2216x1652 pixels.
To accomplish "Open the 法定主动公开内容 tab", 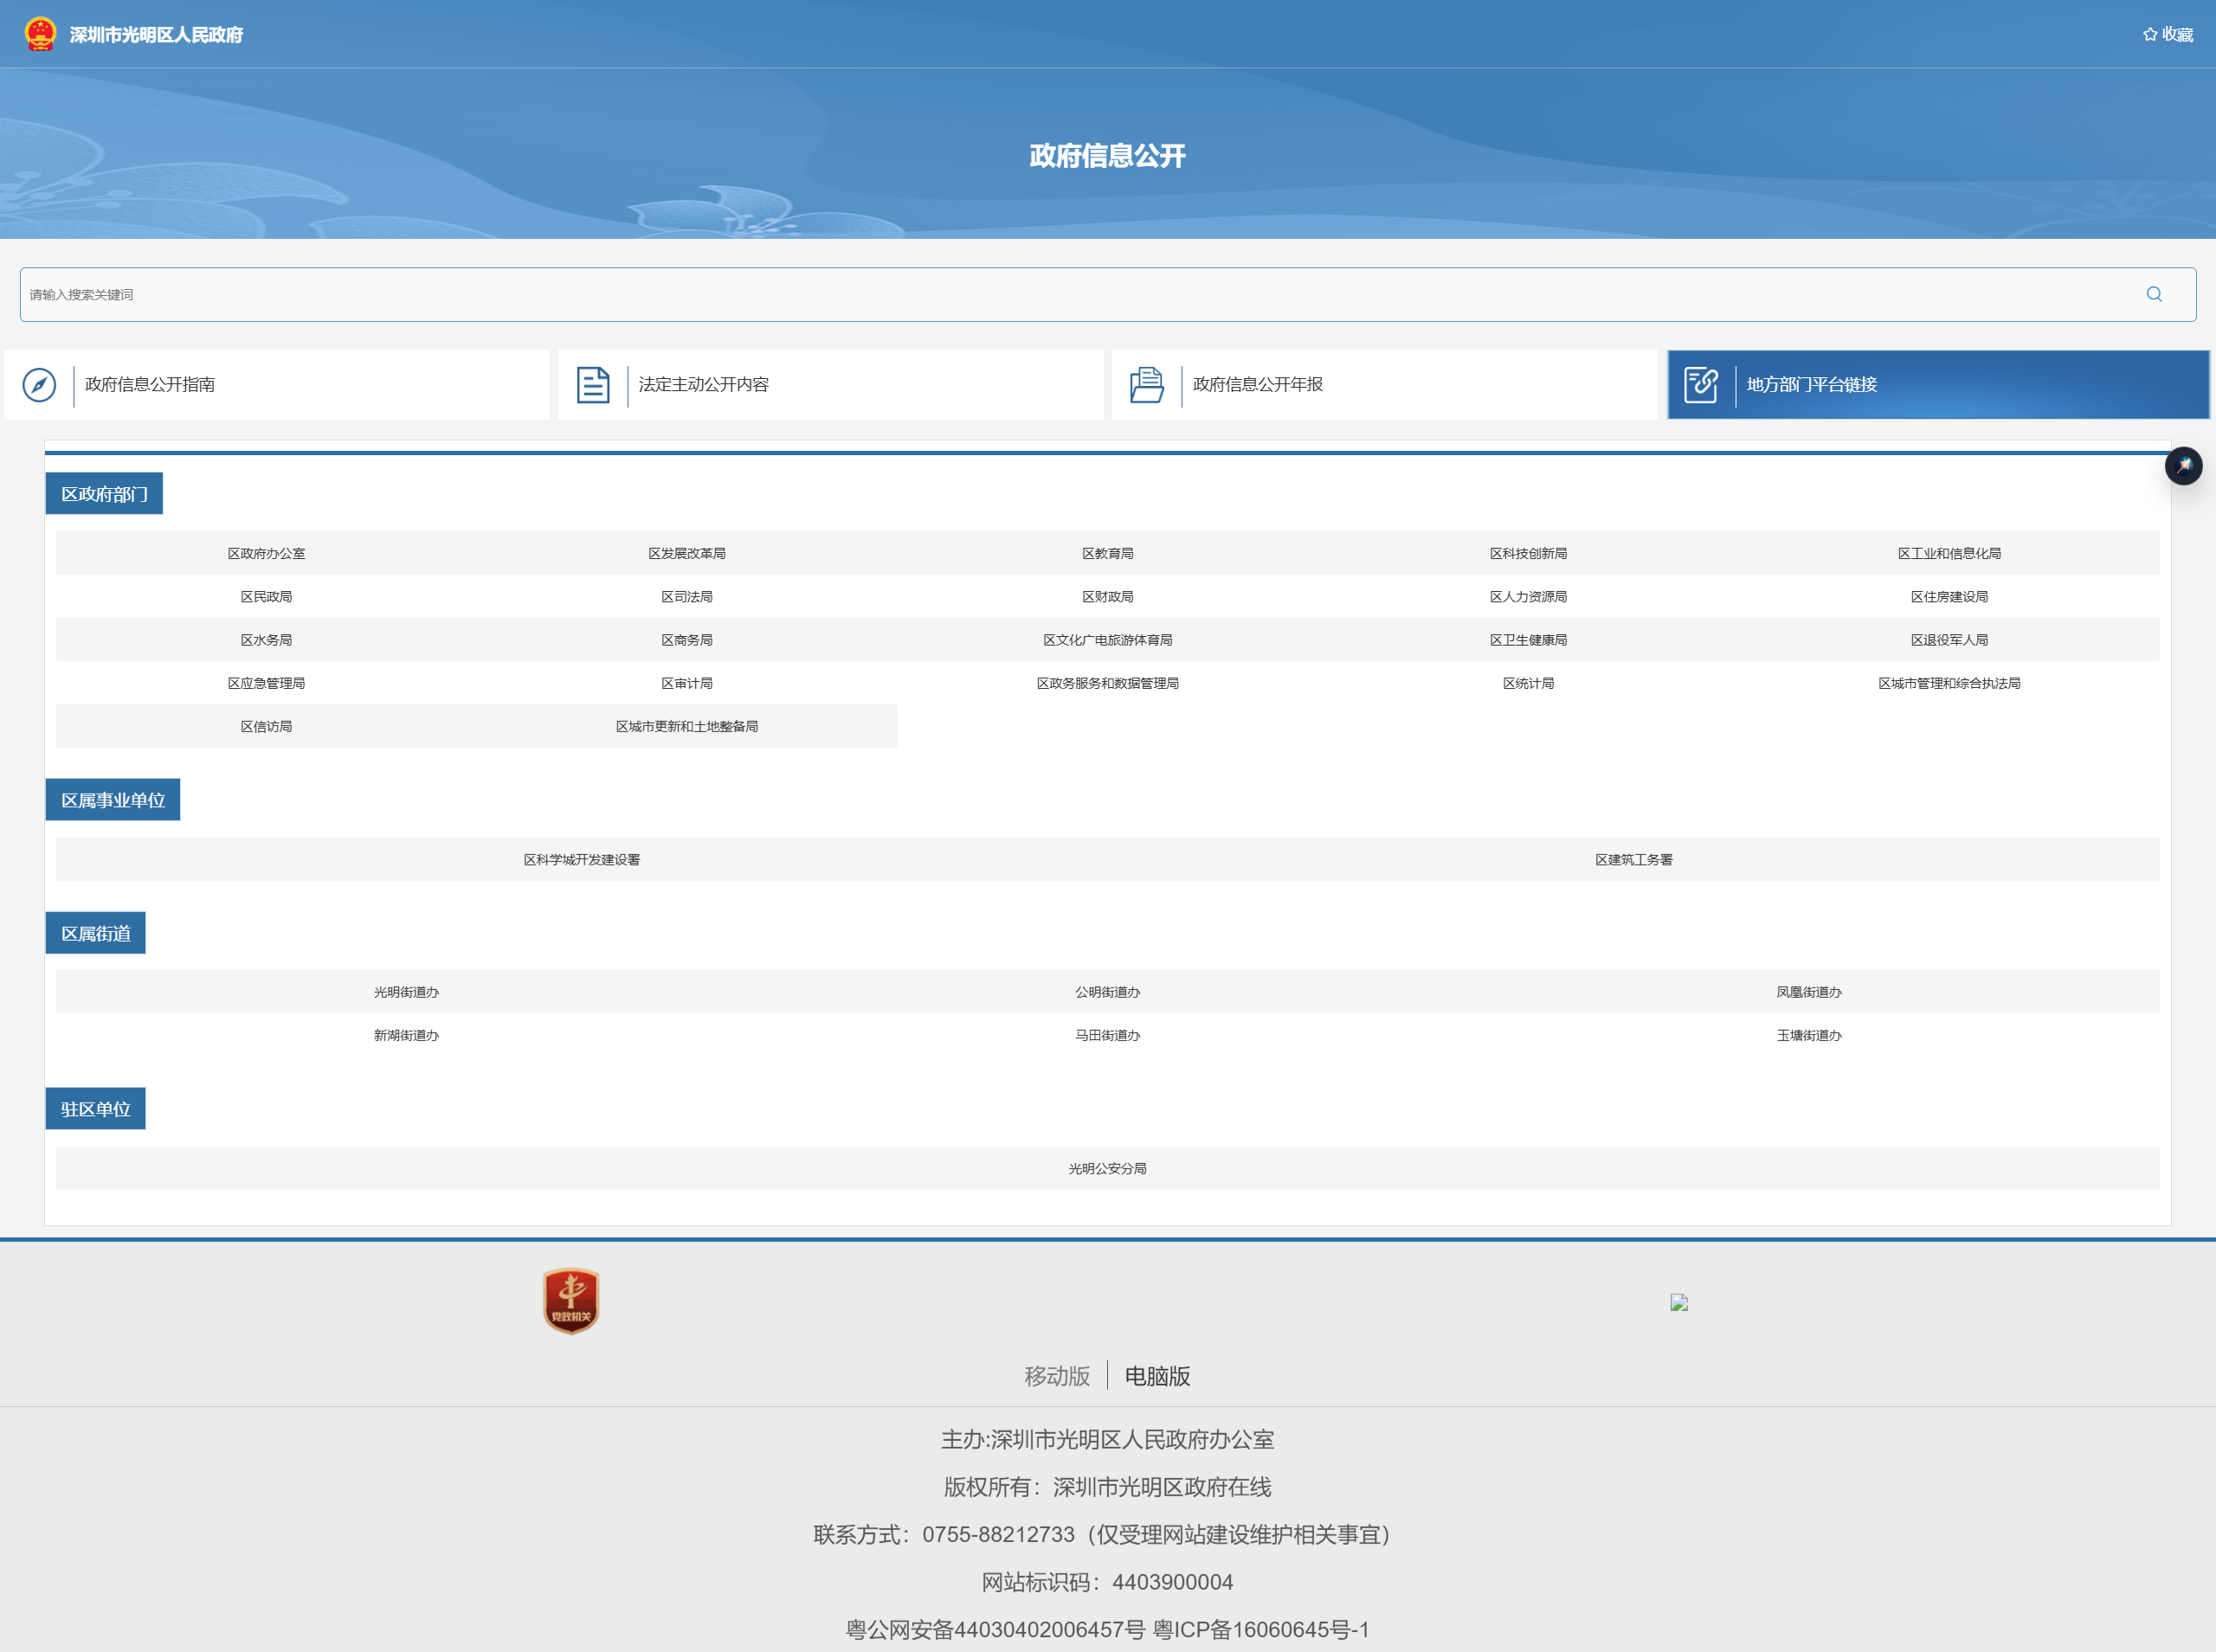I will click(831, 385).
